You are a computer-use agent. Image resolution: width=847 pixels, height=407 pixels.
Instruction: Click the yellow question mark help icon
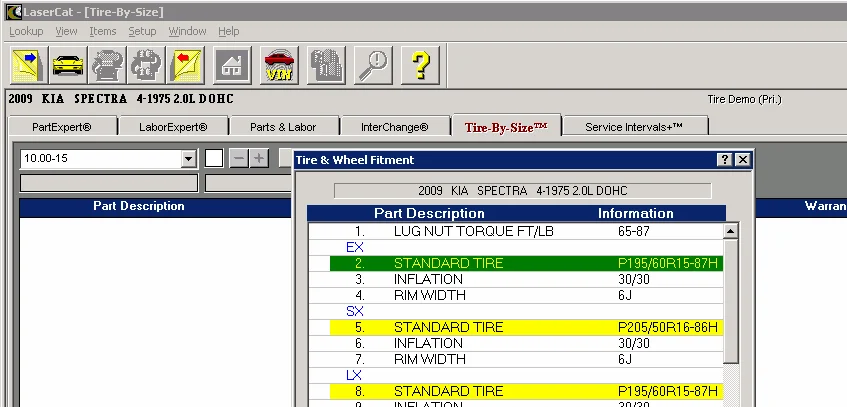click(420, 65)
